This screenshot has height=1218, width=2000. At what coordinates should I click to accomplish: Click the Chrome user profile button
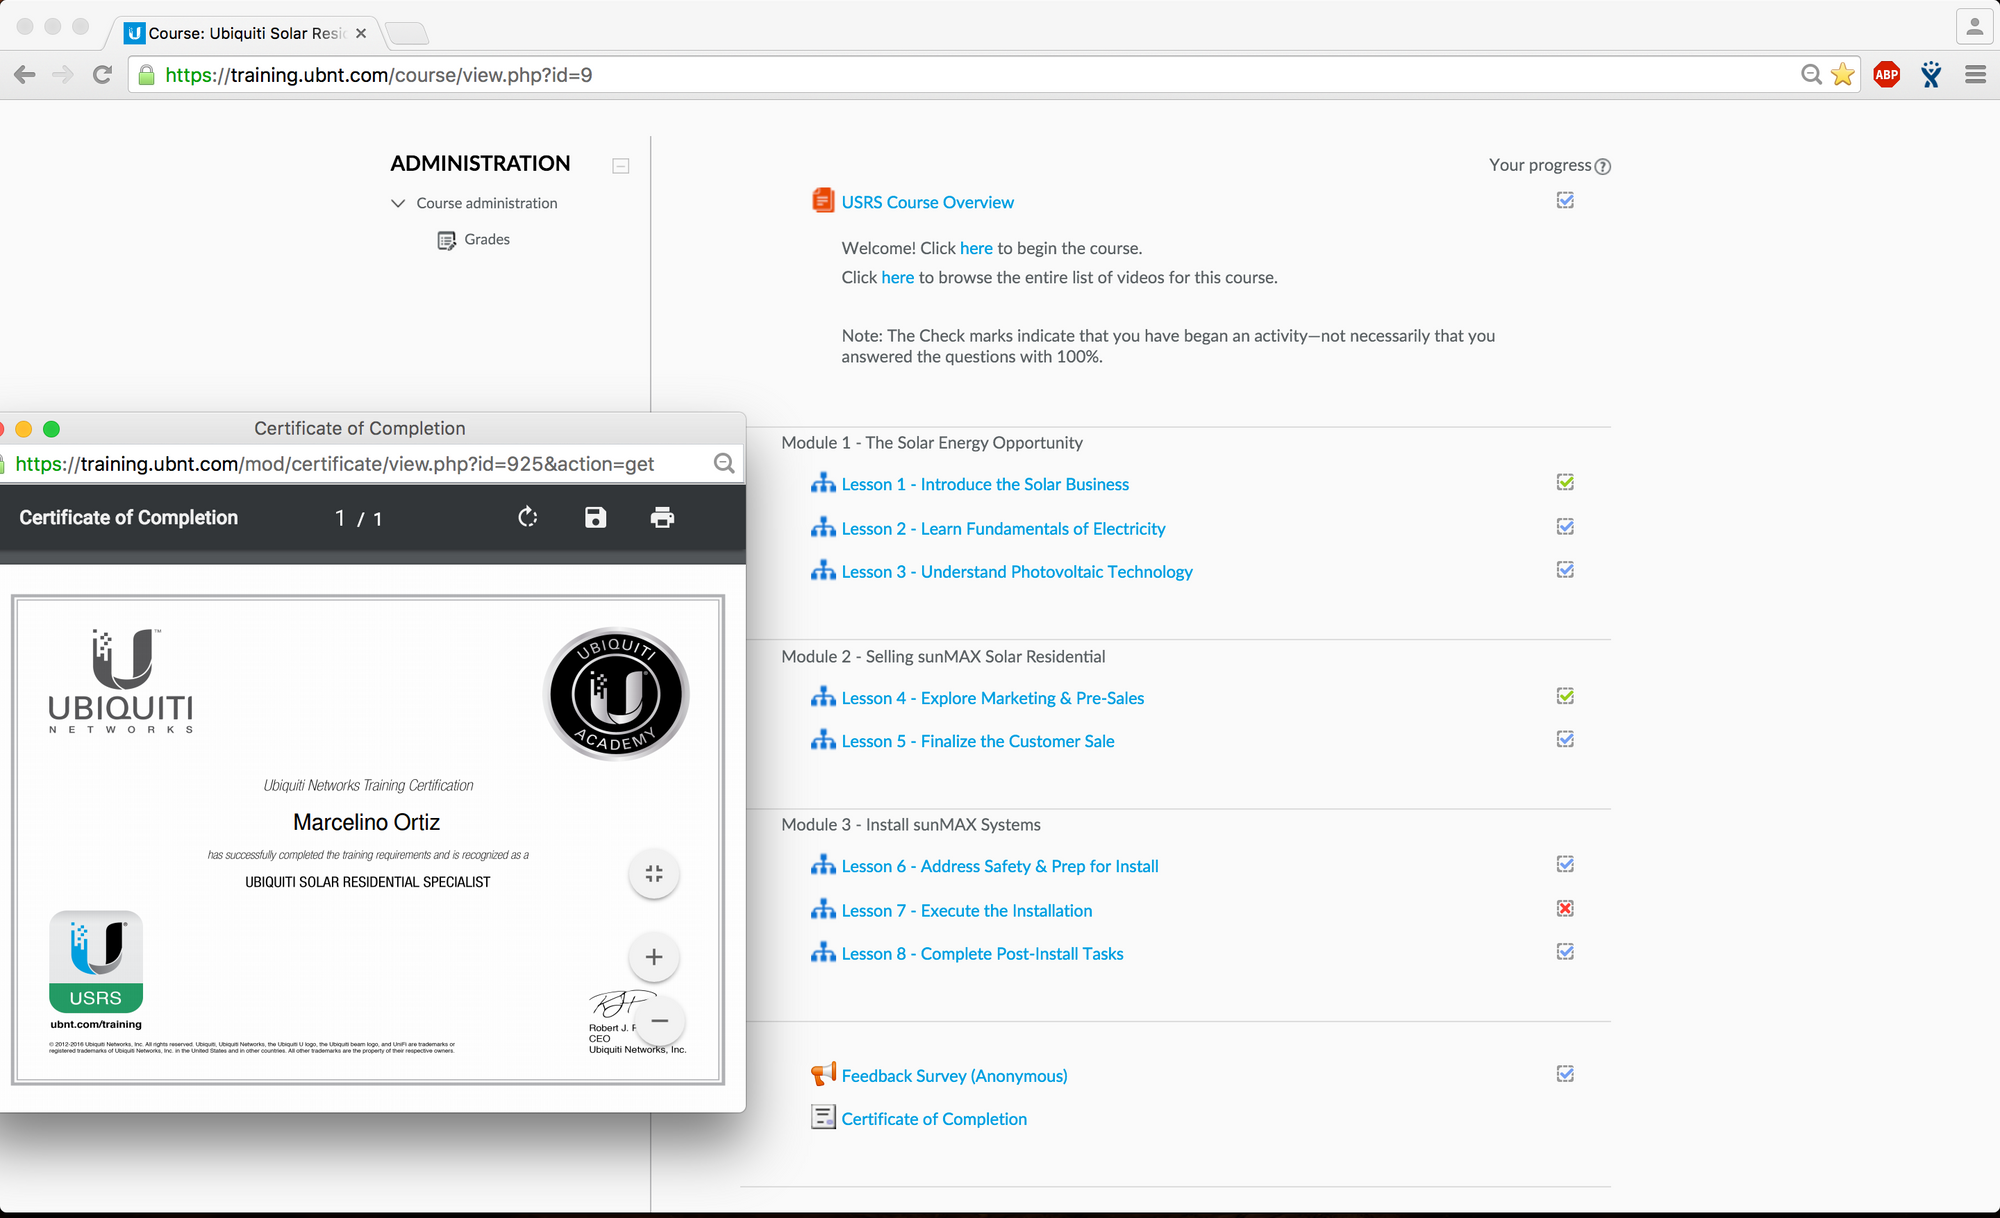point(1974,27)
